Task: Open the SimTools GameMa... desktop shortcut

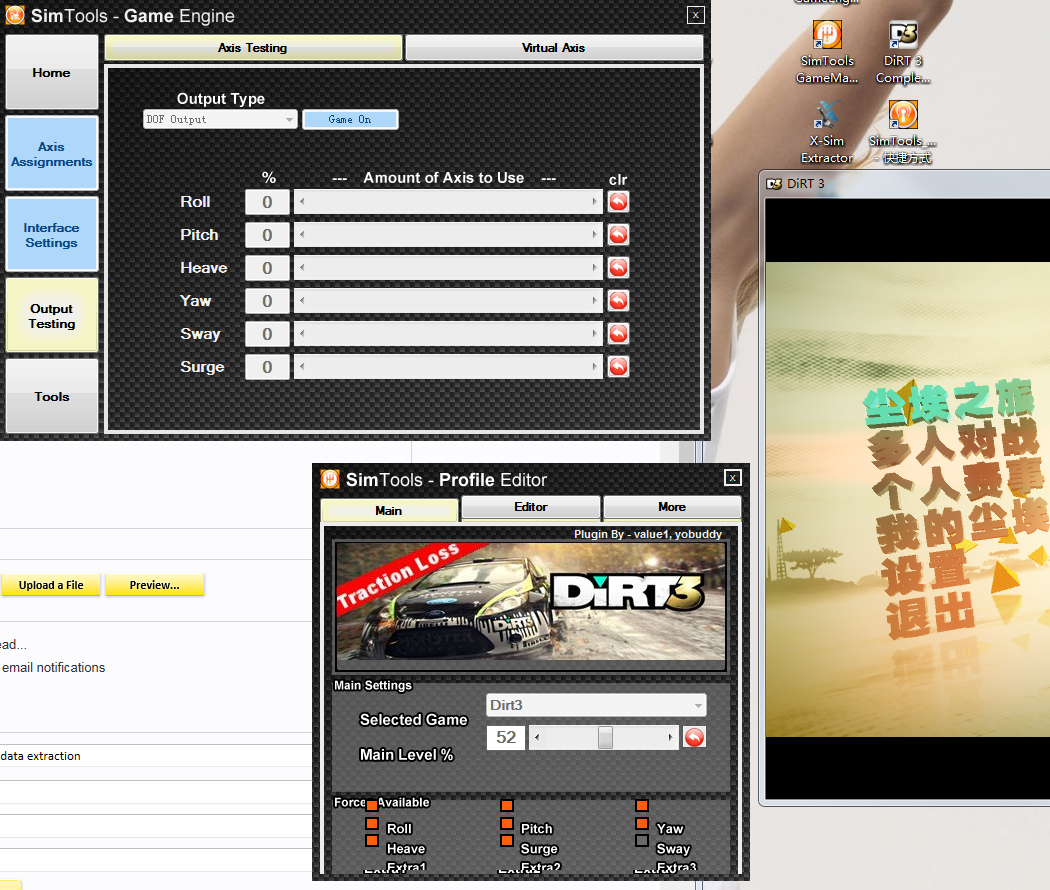Action: coord(827,53)
